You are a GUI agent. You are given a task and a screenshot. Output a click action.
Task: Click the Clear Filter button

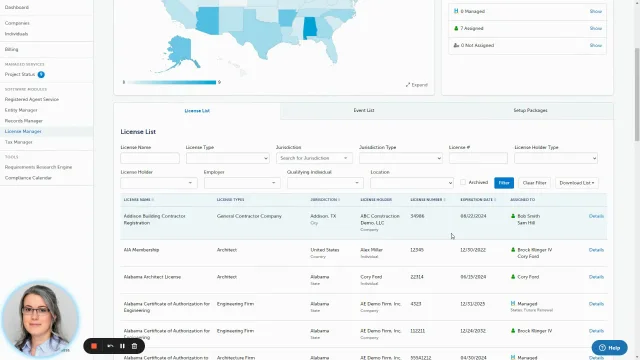point(534,183)
